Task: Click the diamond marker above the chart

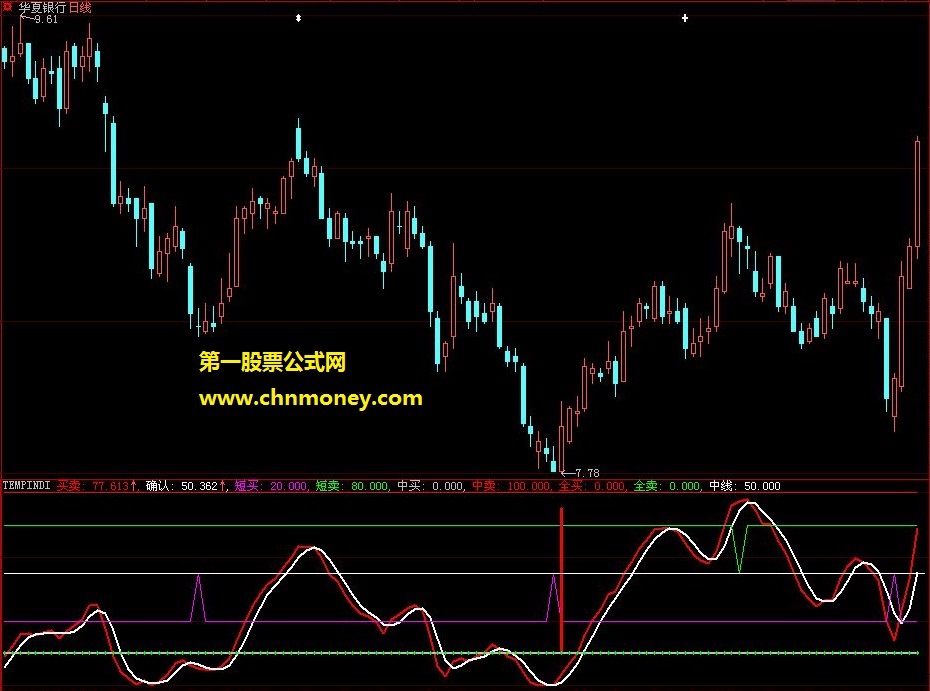Action: pyautogui.click(x=298, y=18)
